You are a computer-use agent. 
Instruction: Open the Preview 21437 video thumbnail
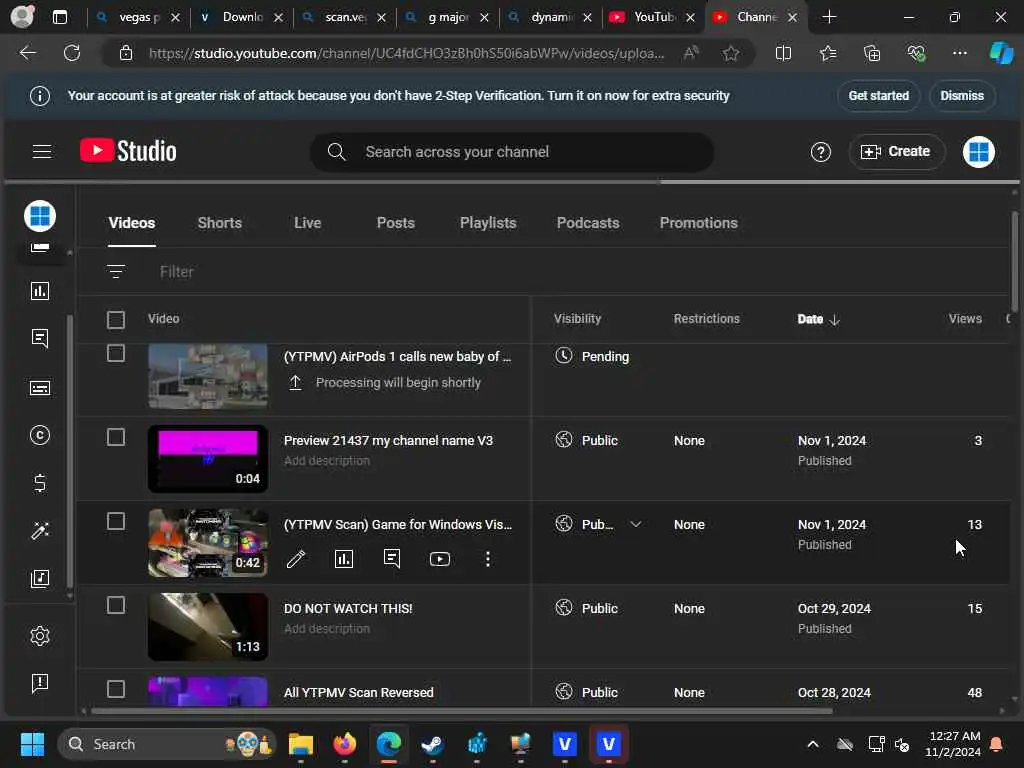208,458
